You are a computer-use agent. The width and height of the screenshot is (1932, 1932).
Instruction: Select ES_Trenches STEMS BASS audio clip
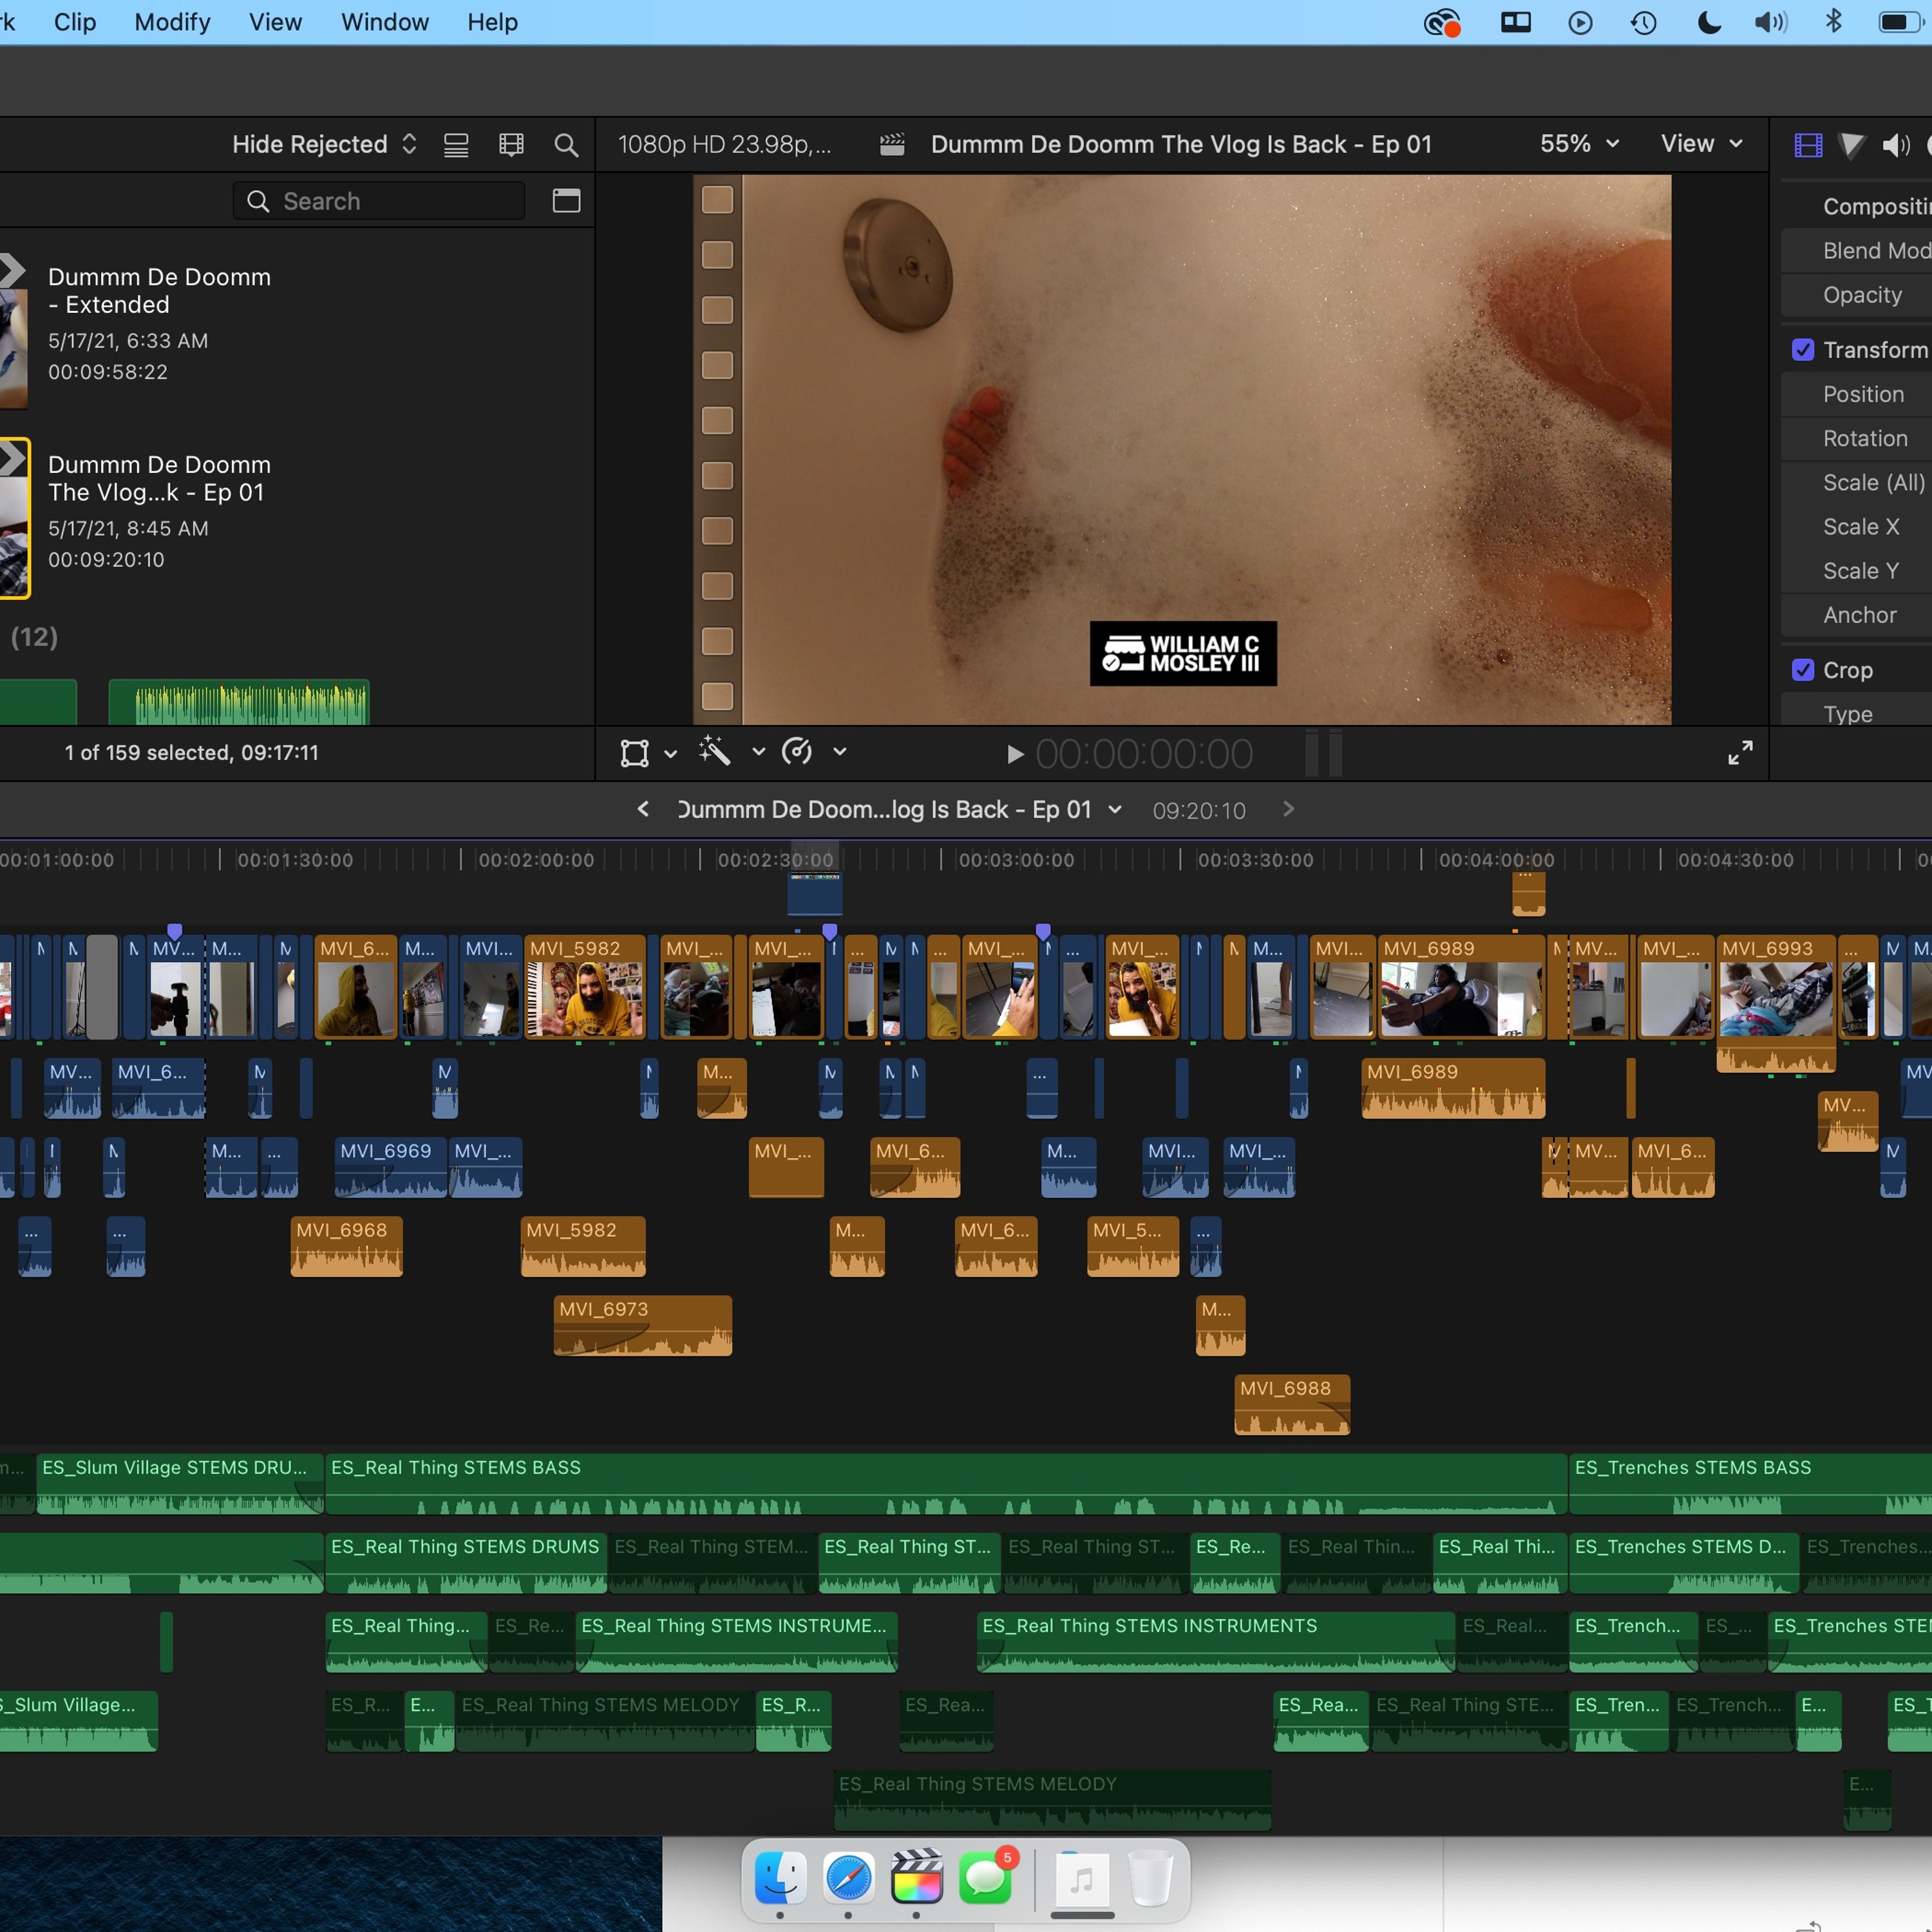tap(1750, 1484)
